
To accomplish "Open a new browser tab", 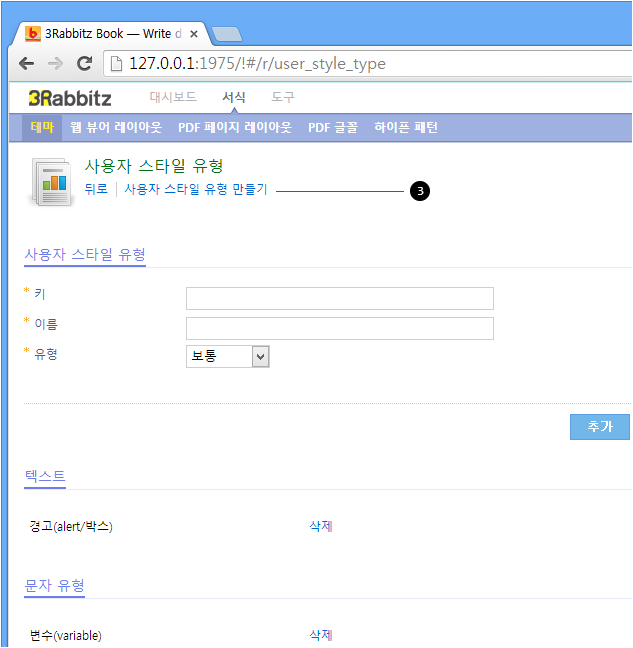I will 226,34.
